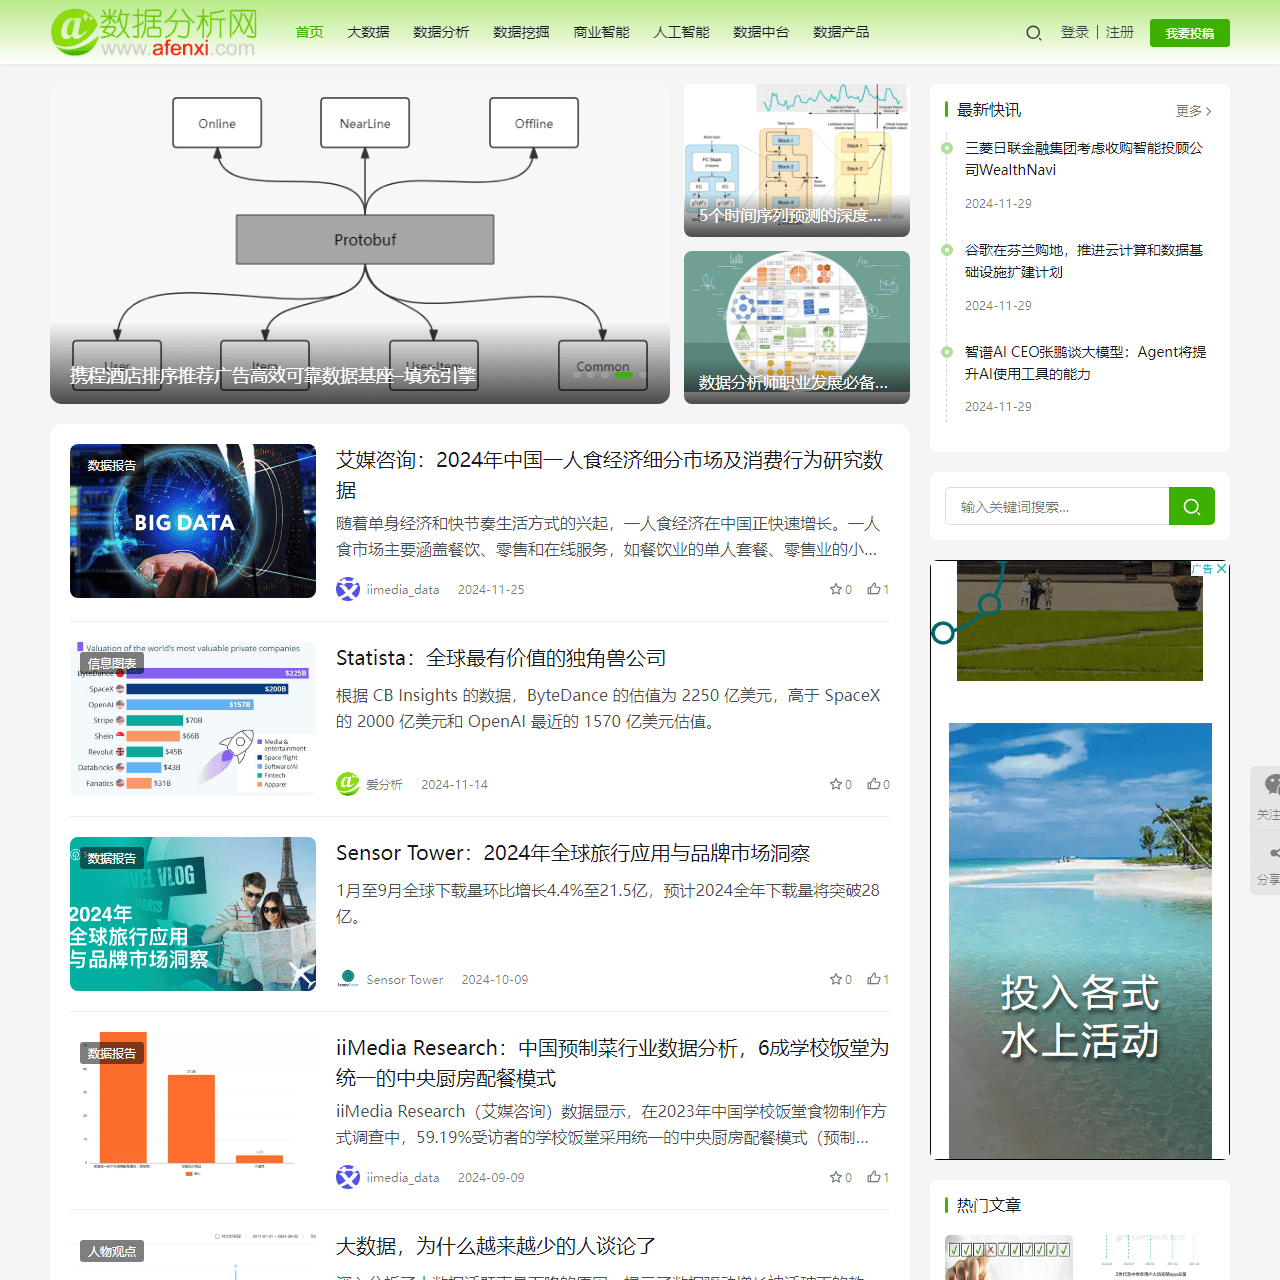
Task: Click the 爱分析 author avatar
Action: tap(347, 784)
